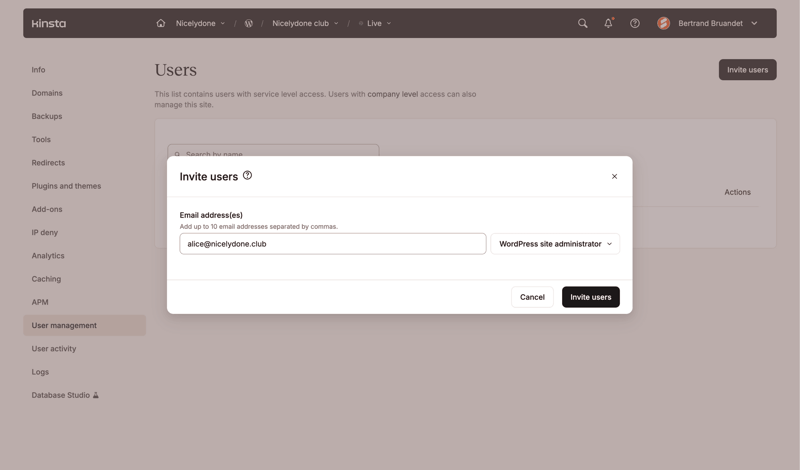Open Logs in sidebar
The width and height of the screenshot is (800, 470).
click(40, 372)
